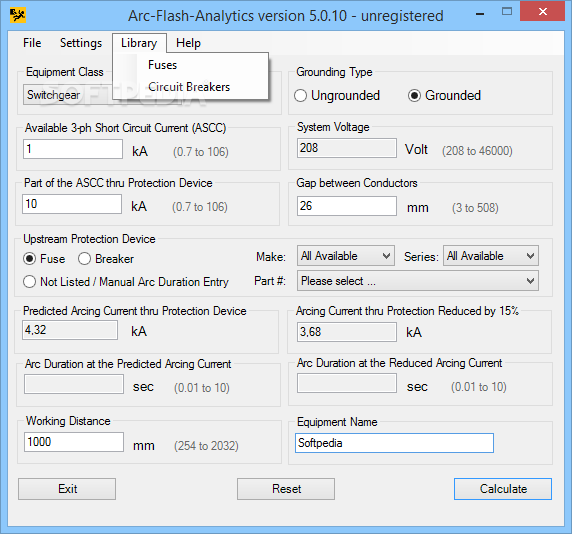Click the Reset button
This screenshot has height=534, width=572.
(x=286, y=489)
